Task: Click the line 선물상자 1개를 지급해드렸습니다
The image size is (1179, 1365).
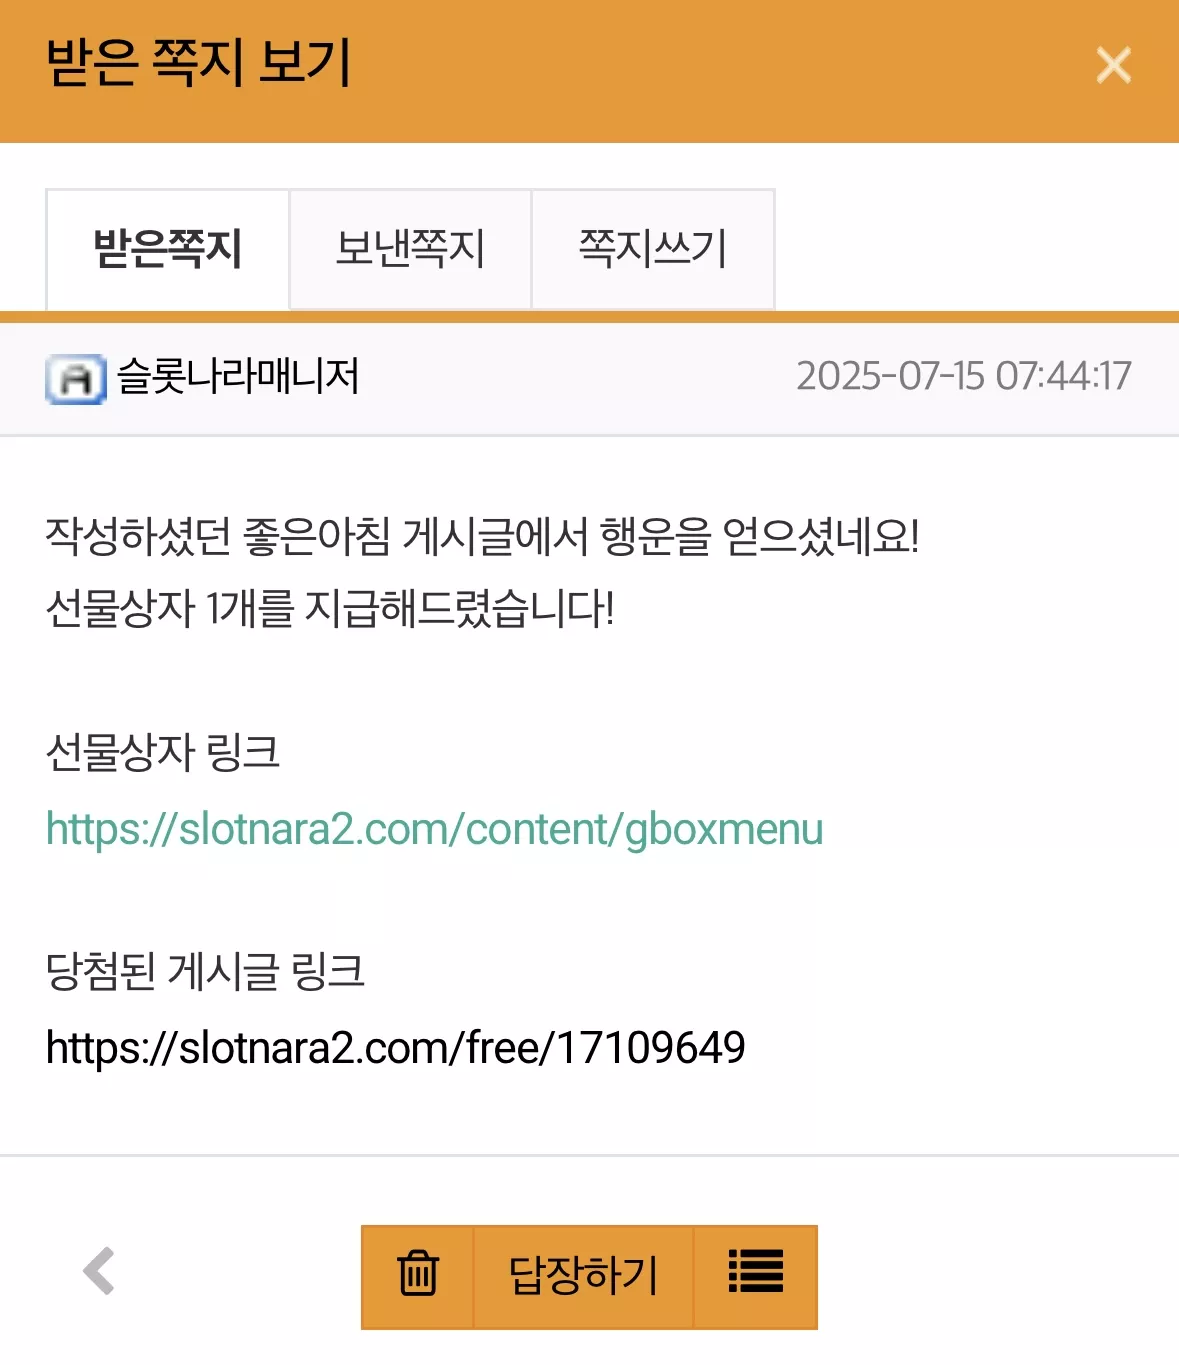Action: click(x=331, y=608)
